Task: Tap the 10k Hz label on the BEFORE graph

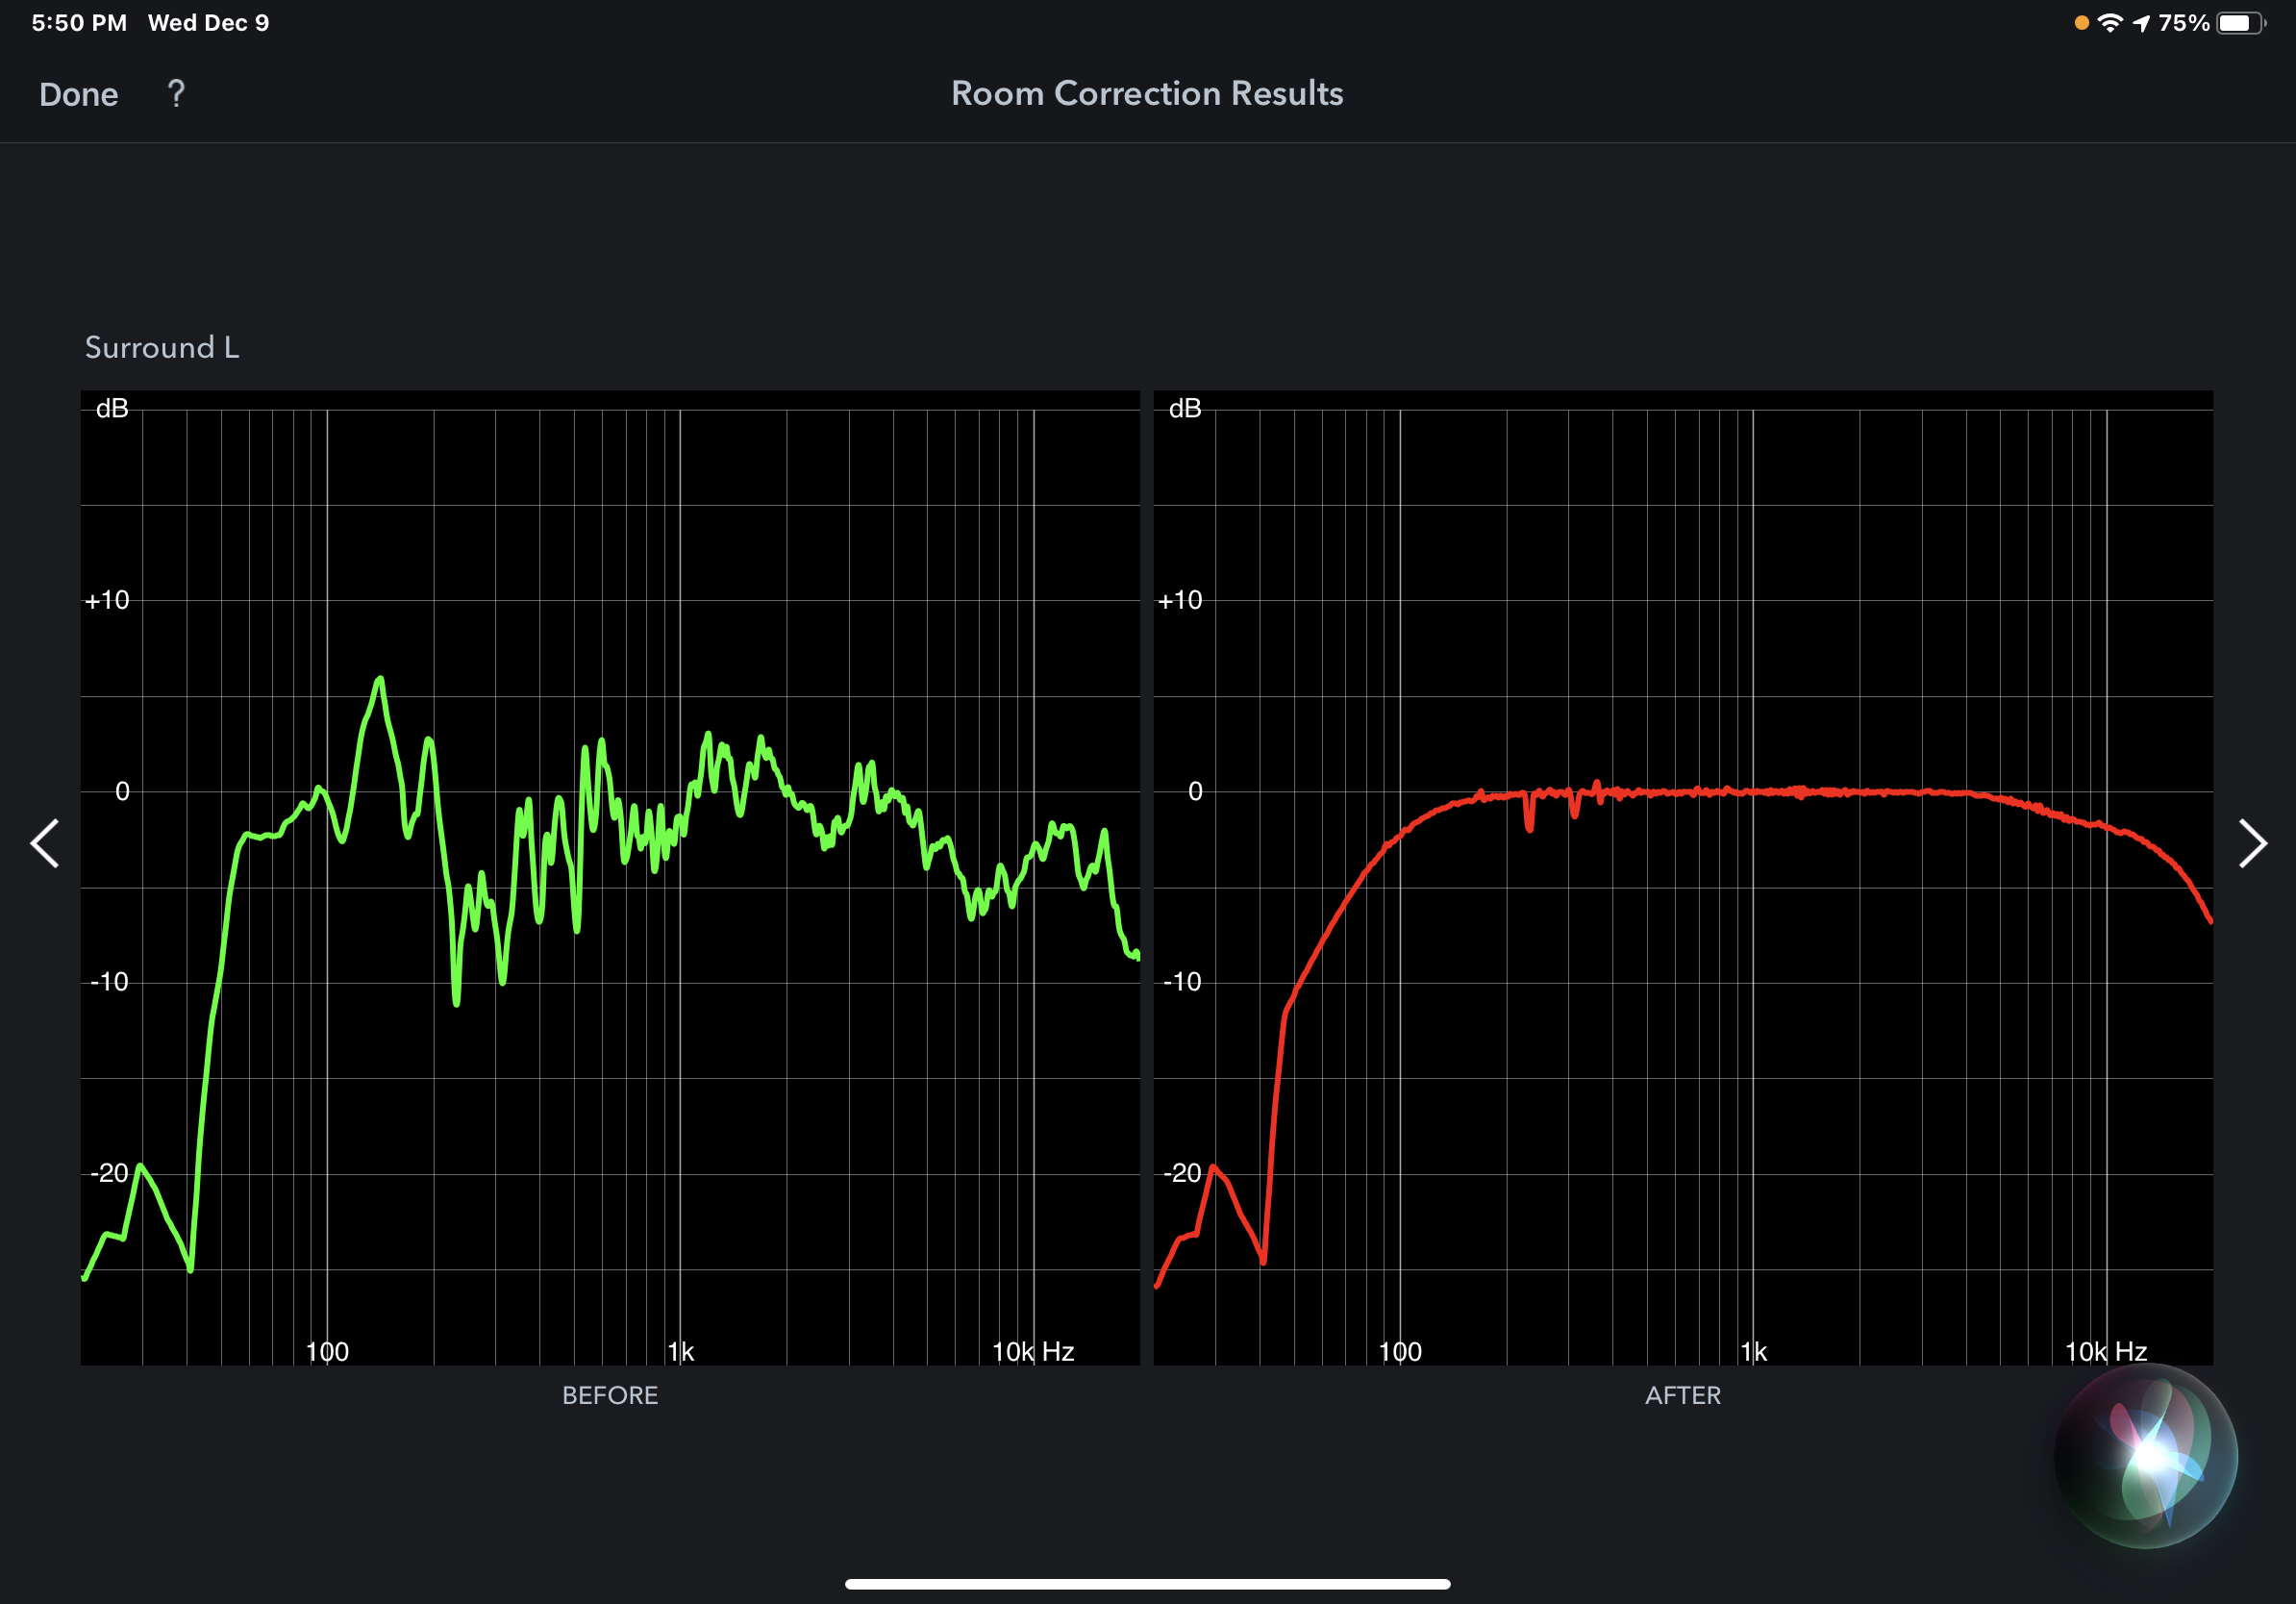Action: [x=1033, y=1352]
